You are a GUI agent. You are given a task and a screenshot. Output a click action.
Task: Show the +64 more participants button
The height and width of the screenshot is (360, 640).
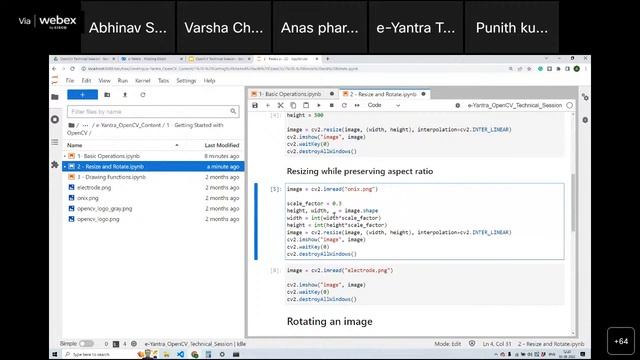[x=621, y=341]
